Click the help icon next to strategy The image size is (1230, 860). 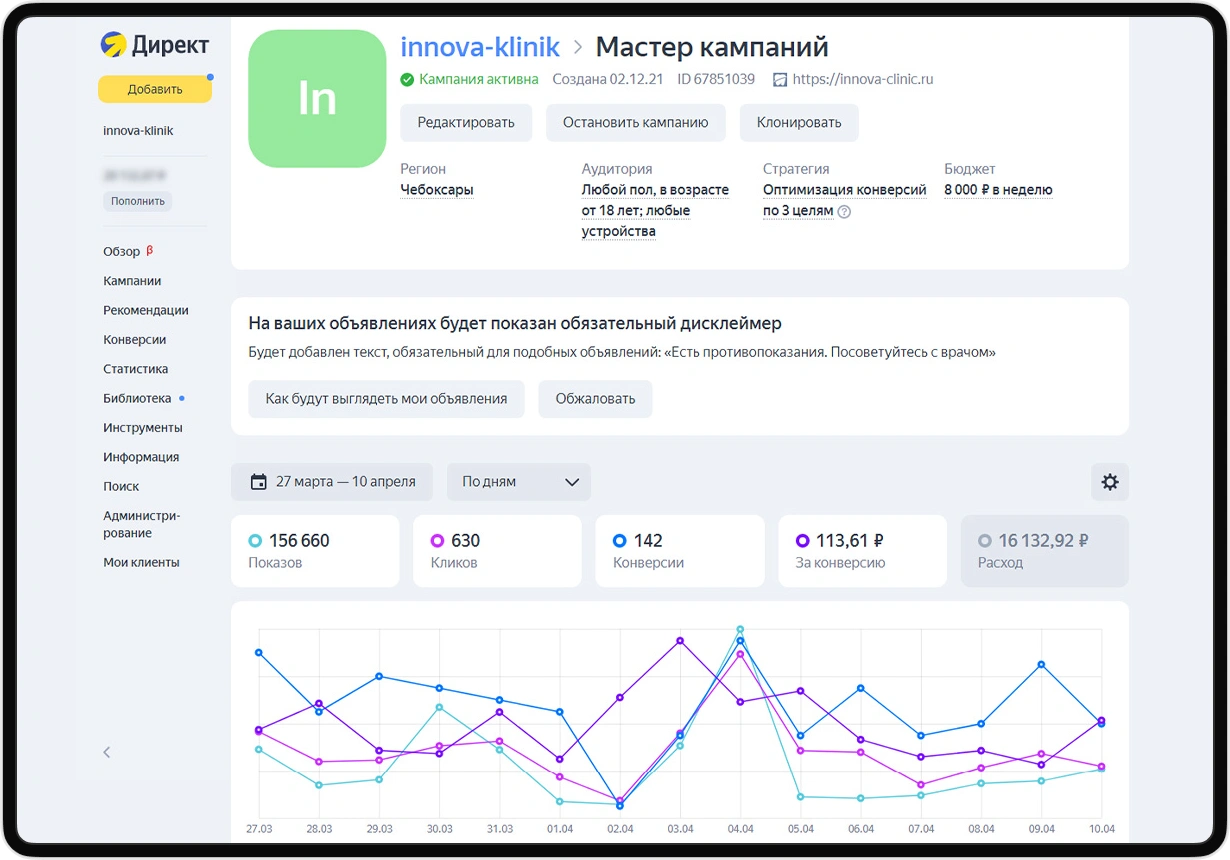point(844,212)
